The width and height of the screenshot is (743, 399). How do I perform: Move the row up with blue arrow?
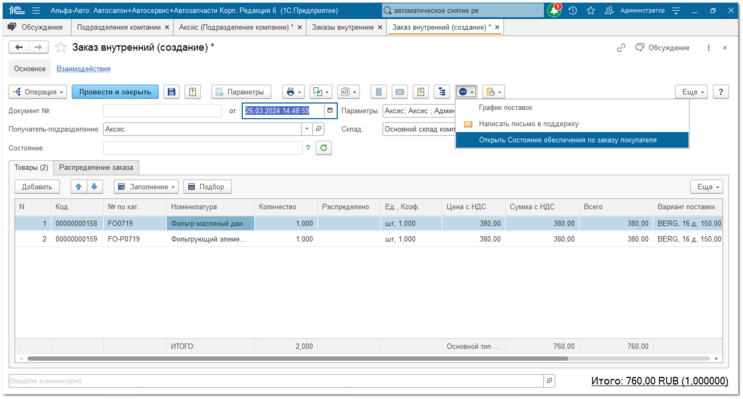[x=79, y=187]
